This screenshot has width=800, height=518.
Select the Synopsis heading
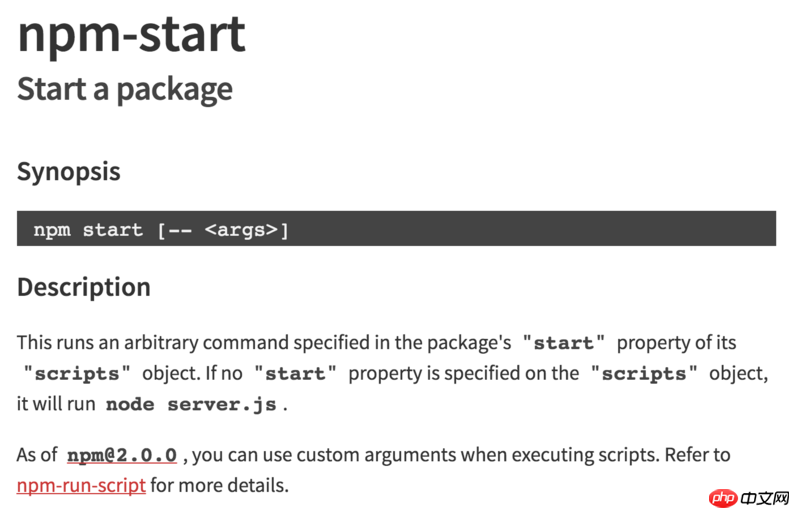pyautogui.click(x=68, y=171)
